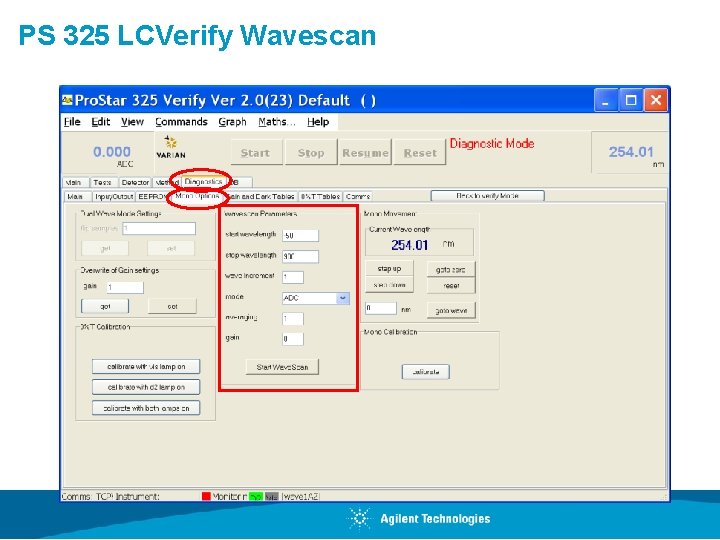Screen dimensions: 720x540
Task: Click the start wavelength input field
Action: coord(300,236)
